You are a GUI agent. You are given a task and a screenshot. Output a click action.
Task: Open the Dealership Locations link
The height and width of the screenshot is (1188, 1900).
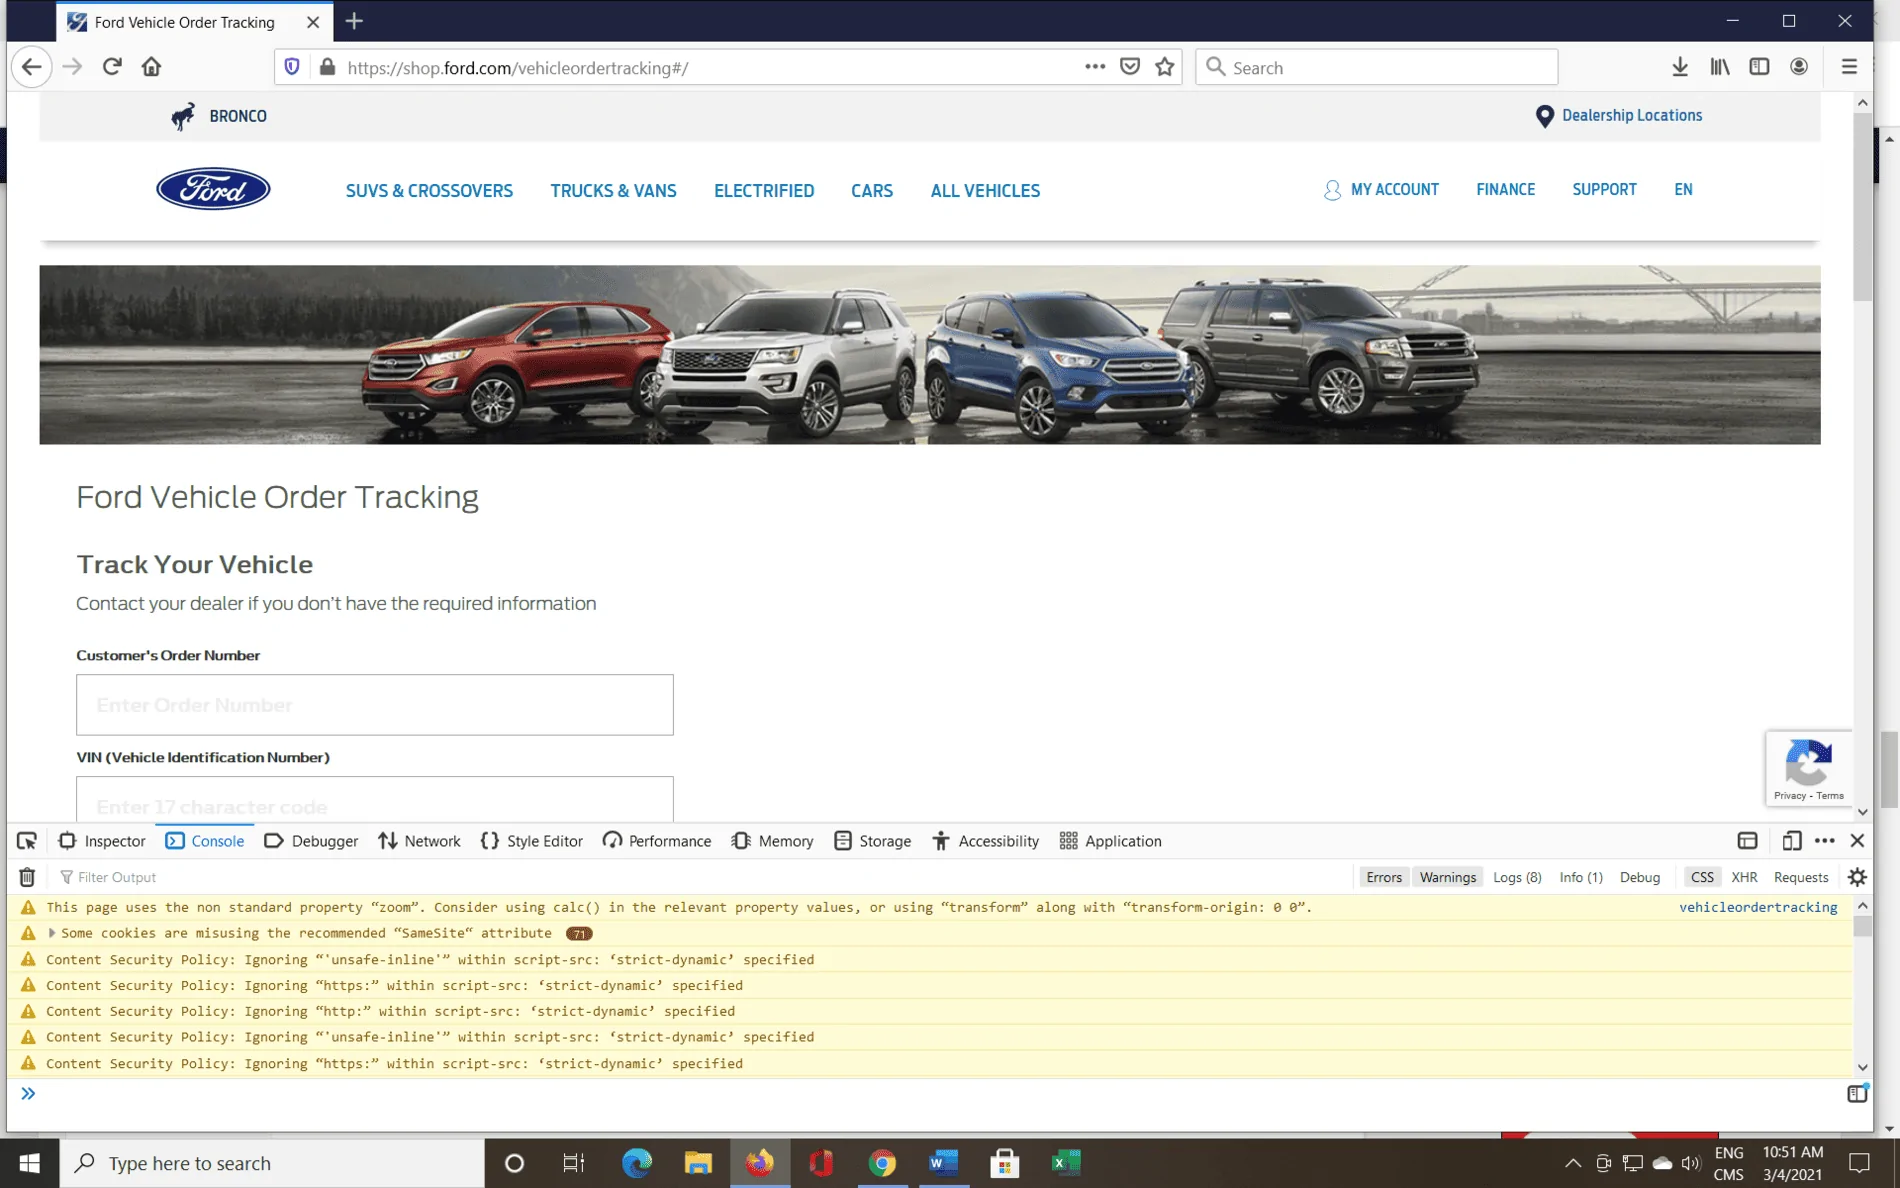pos(1631,116)
